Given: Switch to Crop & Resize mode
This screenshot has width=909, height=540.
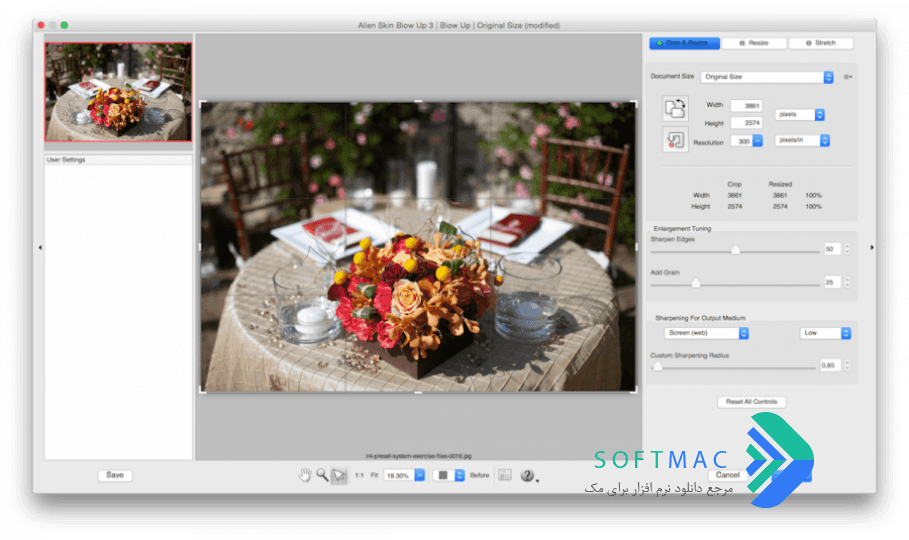Looking at the screenshot, I should tap(684, 43).
